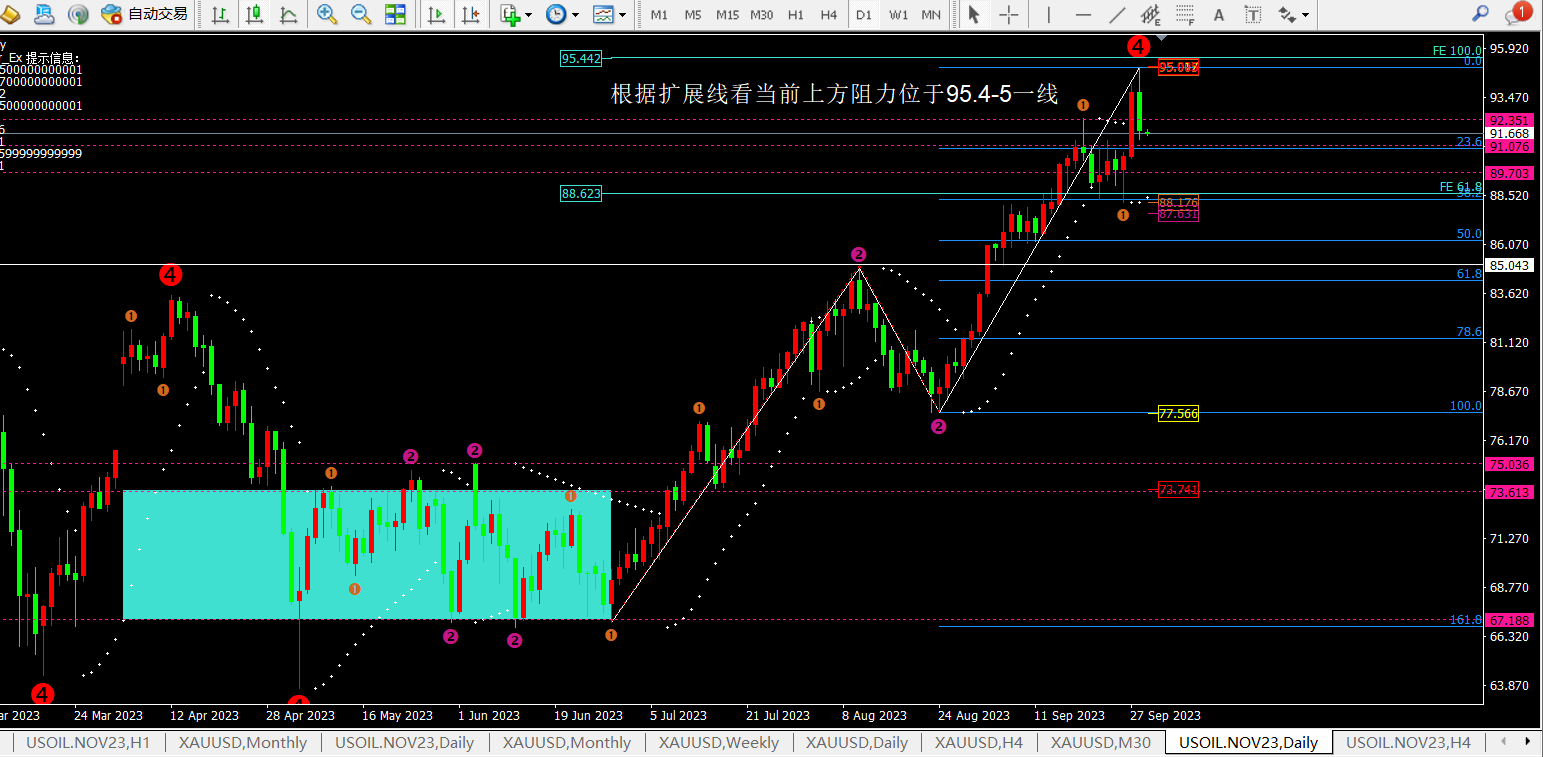The image size is (1543, 757).
Task: Select the equidistant channel tool
Action: [1151, 14]
